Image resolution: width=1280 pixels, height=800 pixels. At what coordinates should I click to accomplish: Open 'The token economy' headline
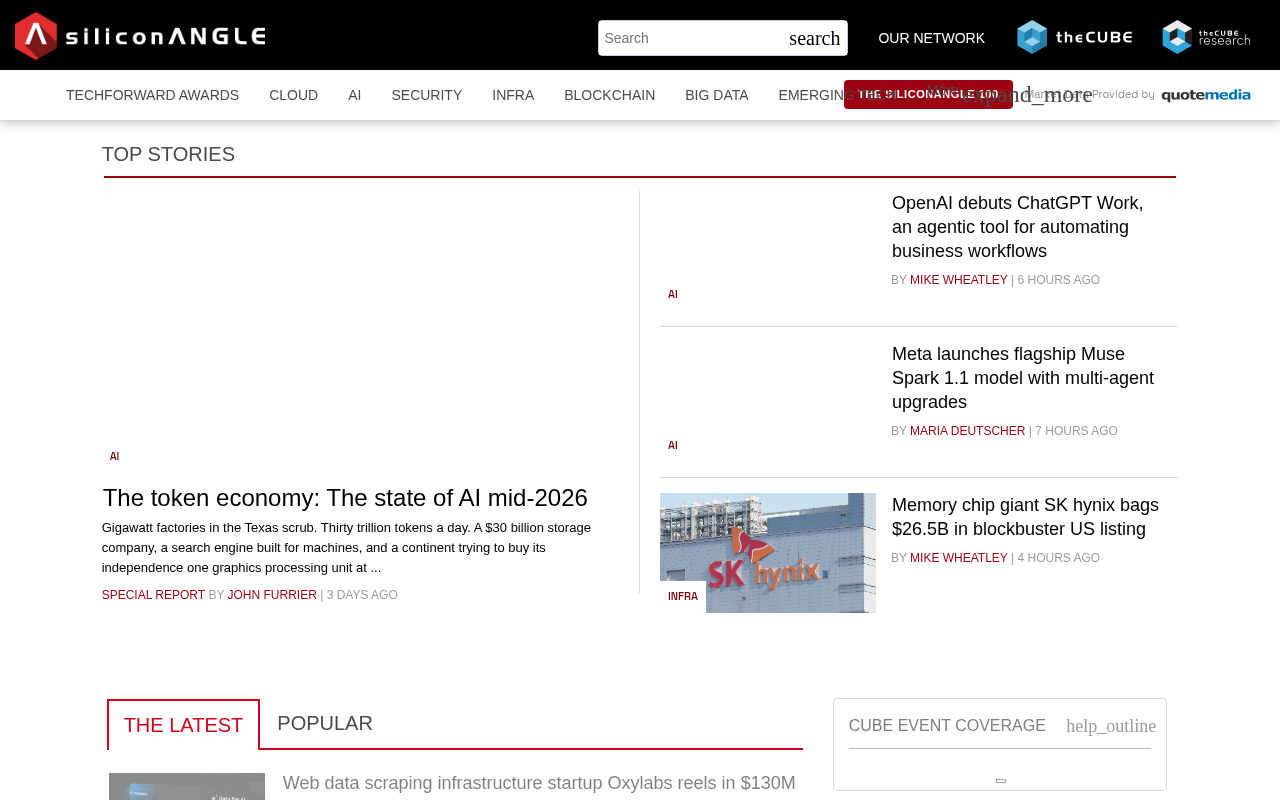(345, 497)
